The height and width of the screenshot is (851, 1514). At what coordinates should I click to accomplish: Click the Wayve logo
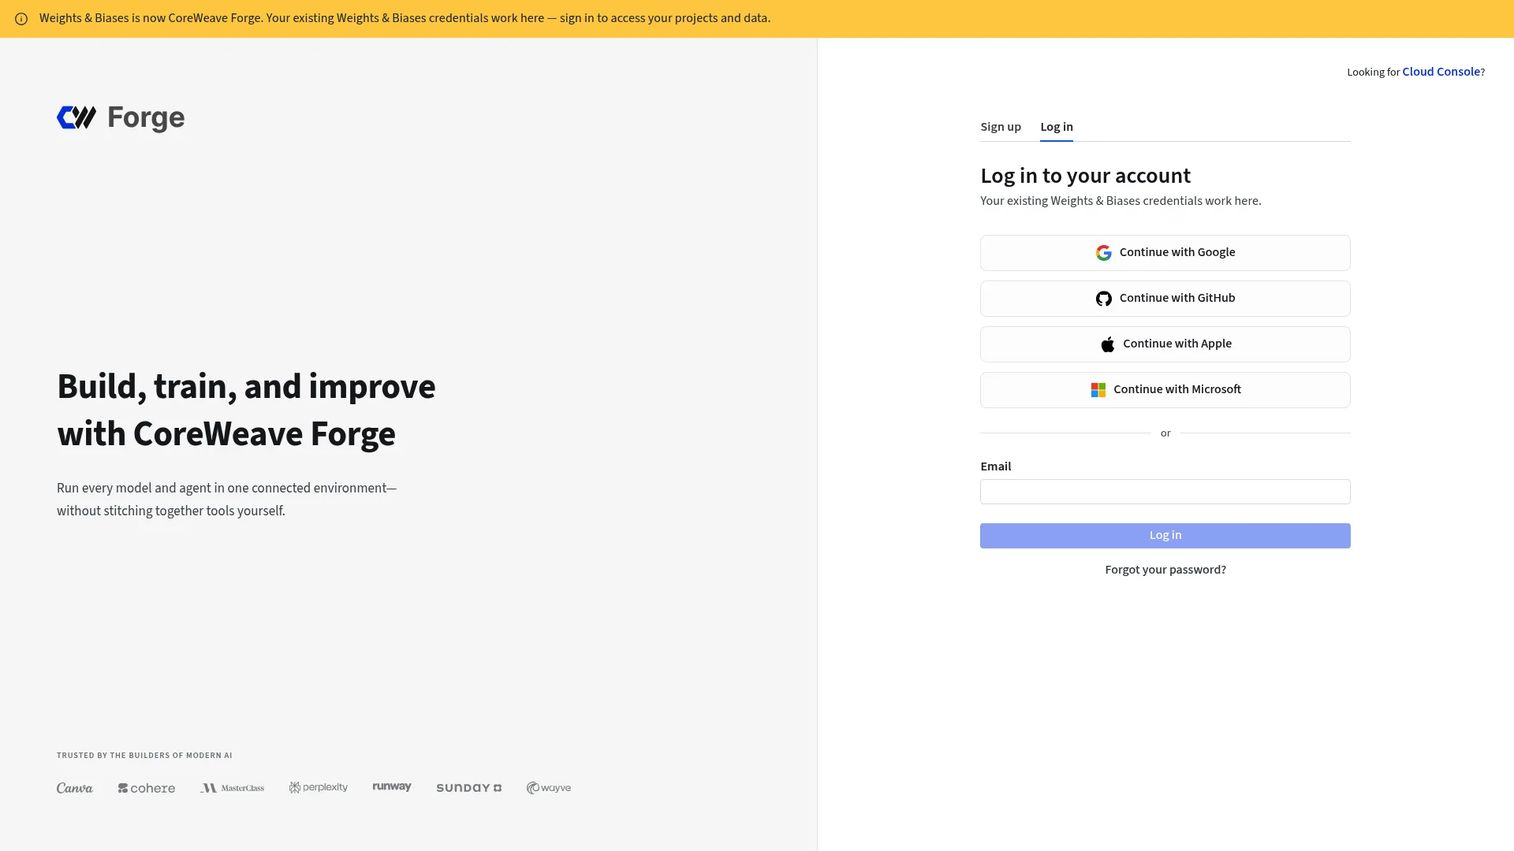click(549, 788)
